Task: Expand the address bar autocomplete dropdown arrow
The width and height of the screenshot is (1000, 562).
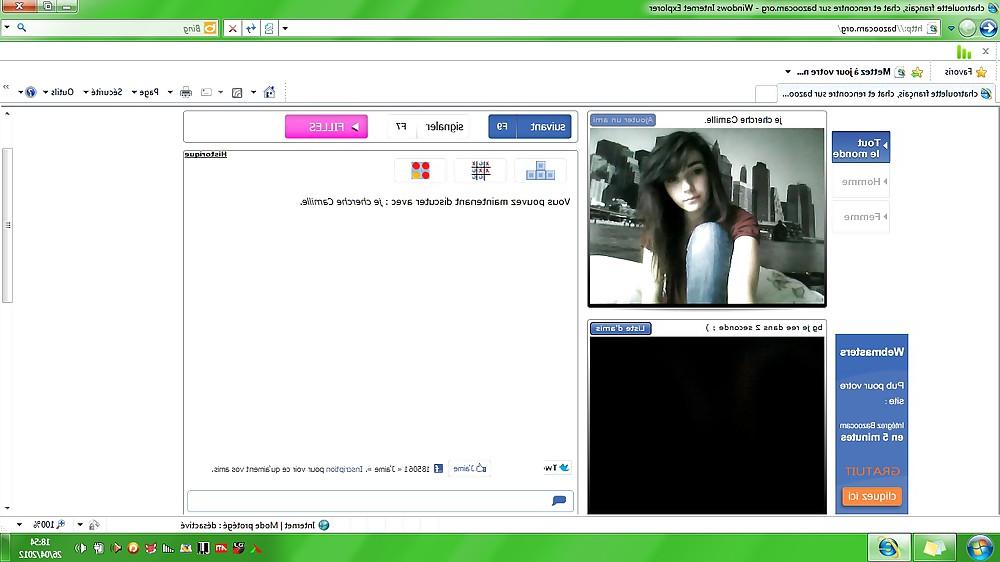Action: tap(285, 28)
